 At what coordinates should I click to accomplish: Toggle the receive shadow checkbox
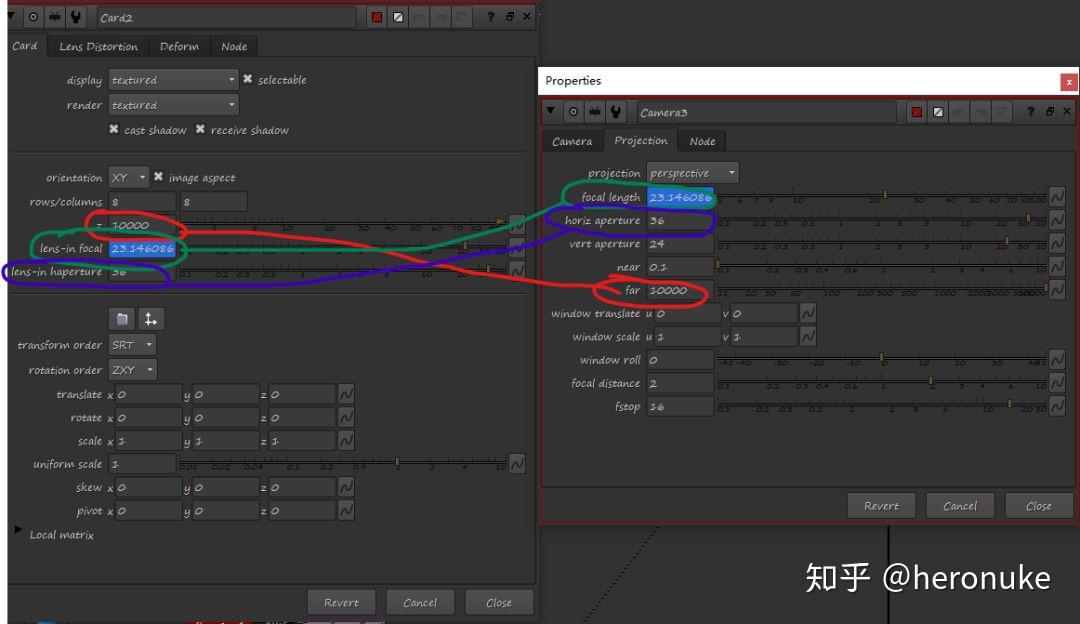tap(200, 129)
